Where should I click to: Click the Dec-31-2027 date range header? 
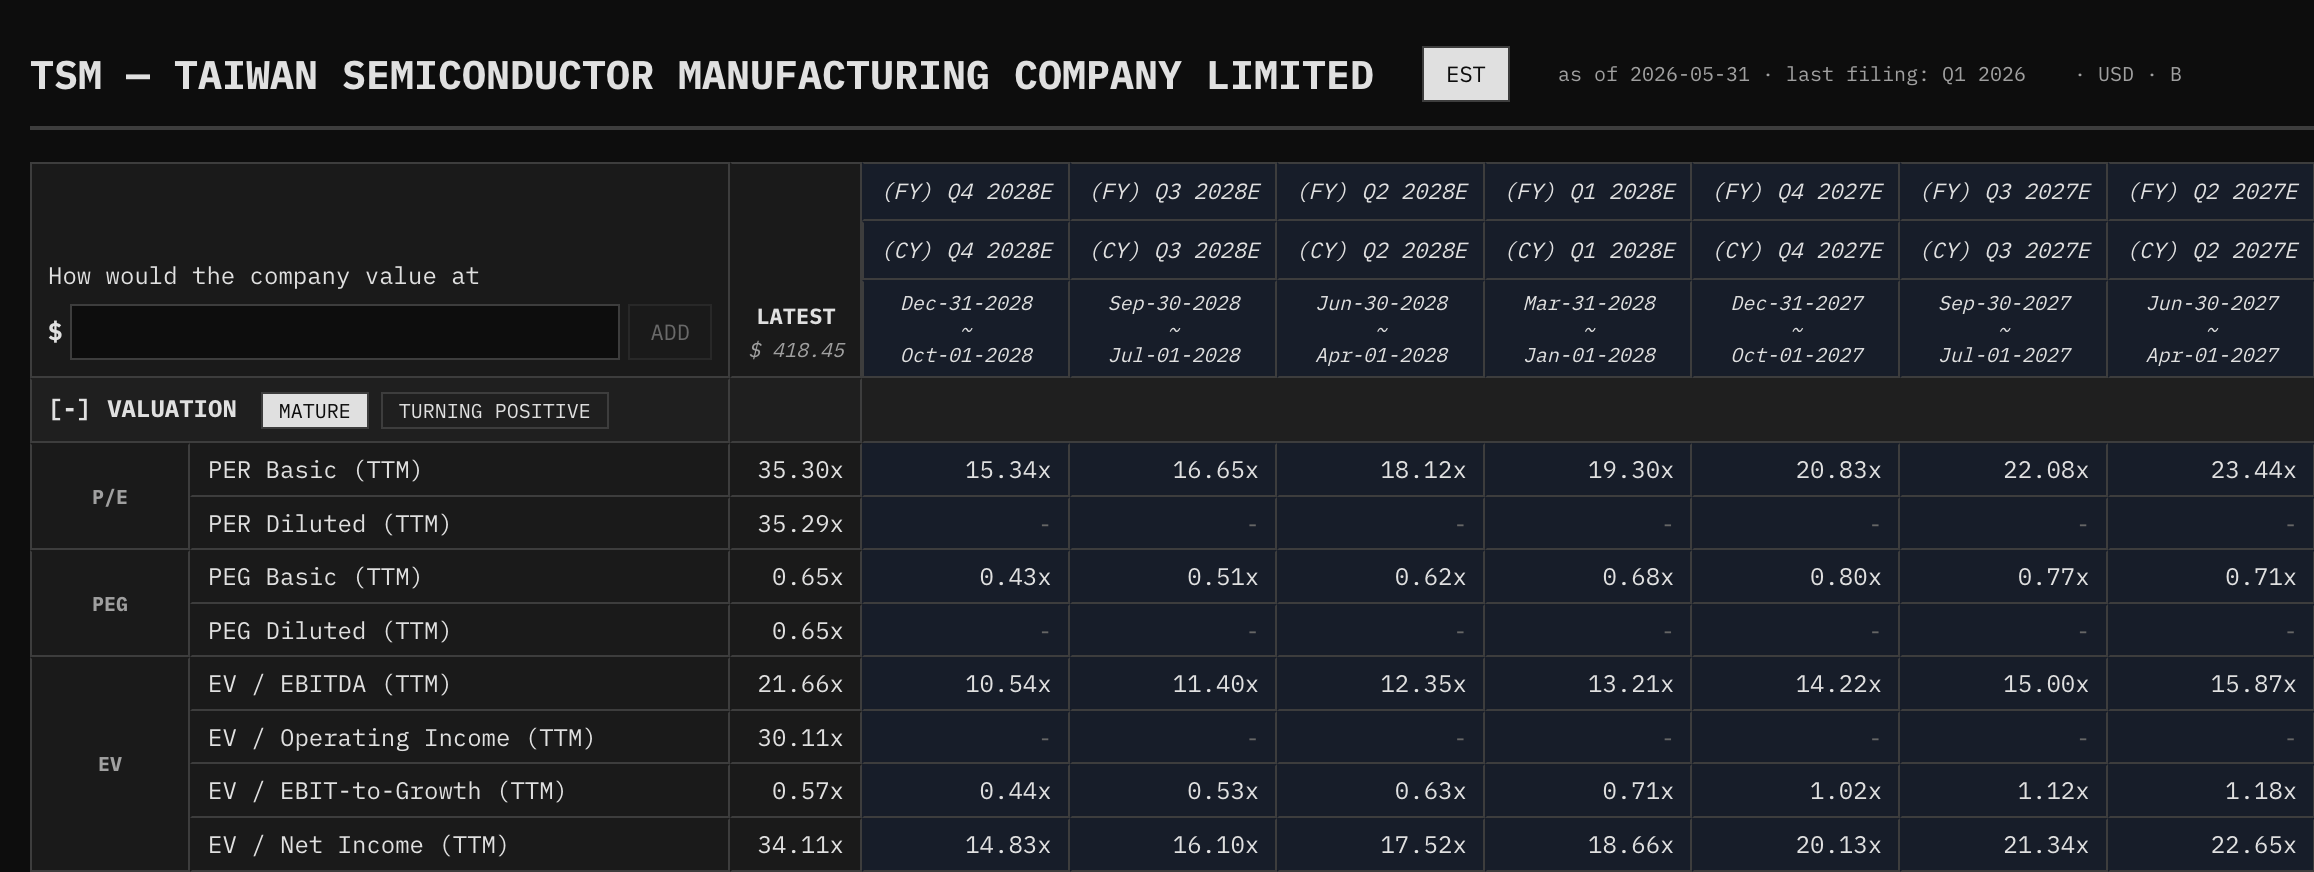click(1797, 329)
